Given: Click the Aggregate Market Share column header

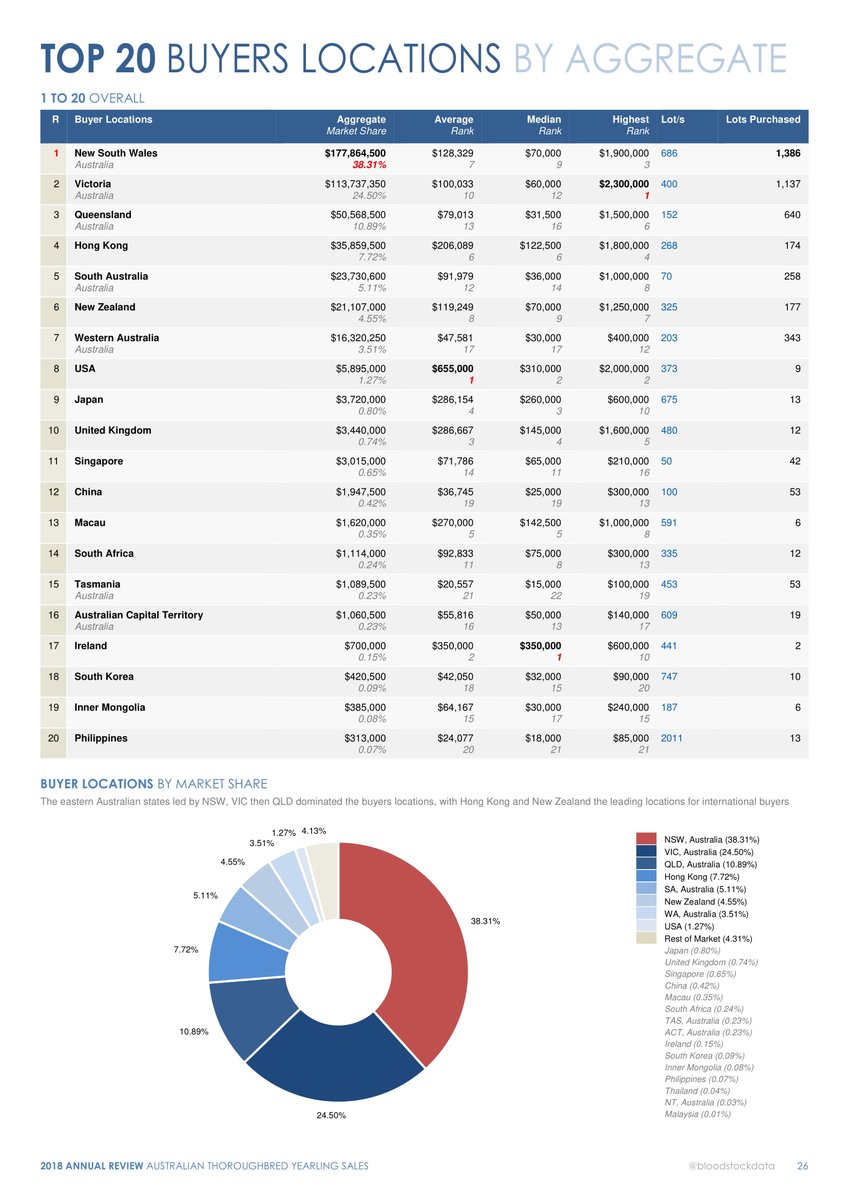Looking at the screenshot, I should point(357,125).
